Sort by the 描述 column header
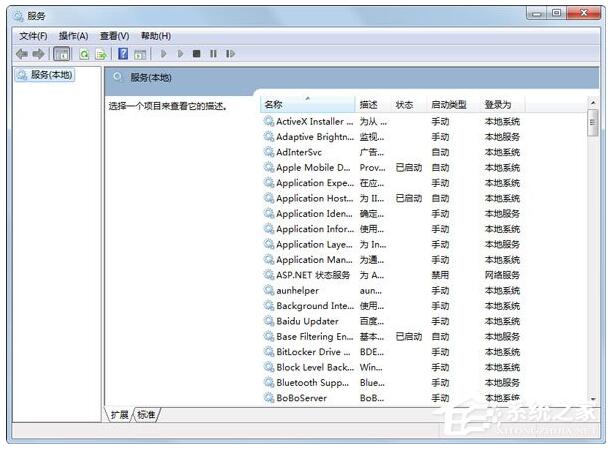Image resolution: width=611 pixels, height=449 pixels. pyautogui.click(x=373, y=104)
